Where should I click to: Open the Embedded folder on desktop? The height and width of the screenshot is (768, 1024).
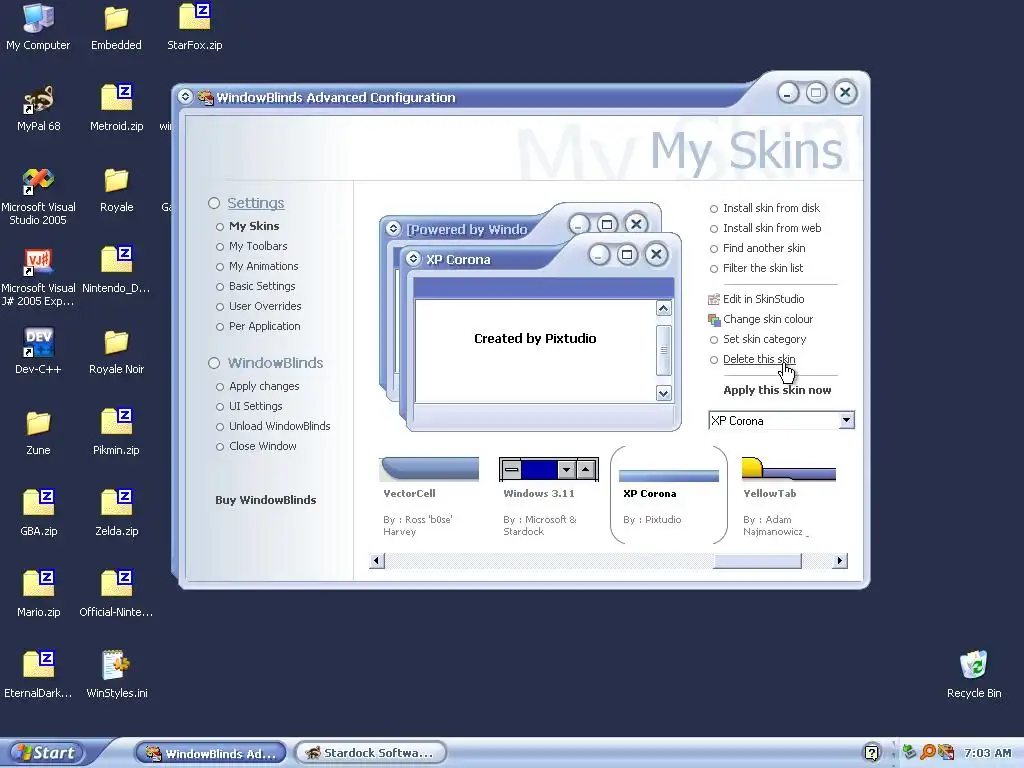[116, 27]
